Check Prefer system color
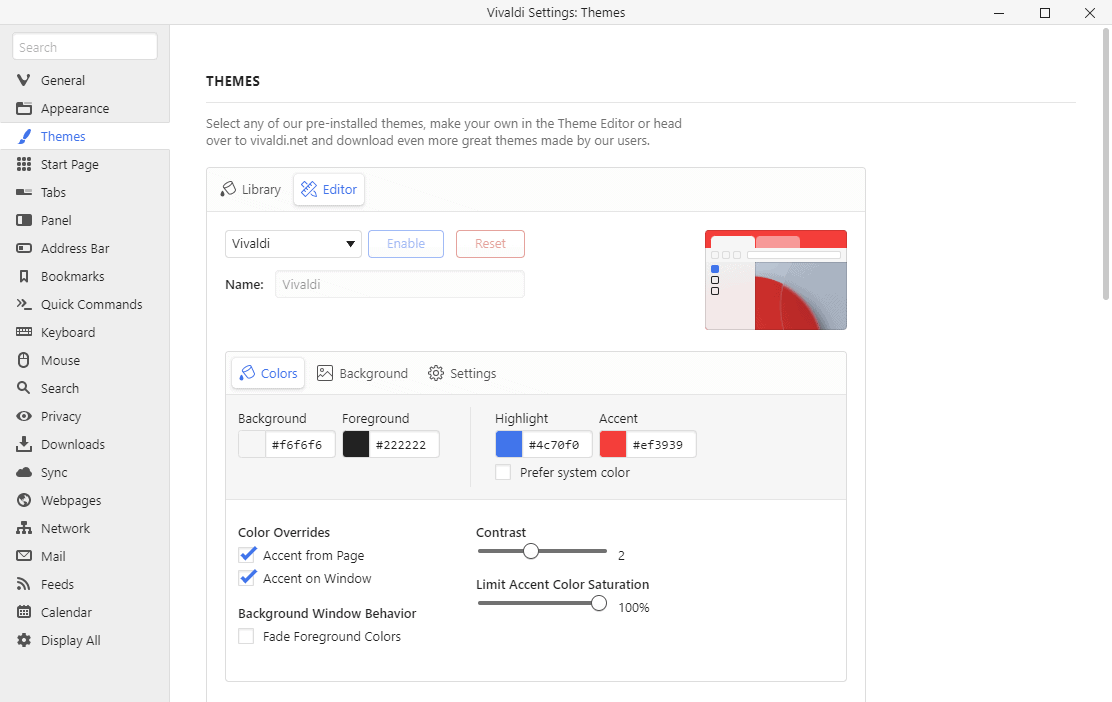Viewport: 1112px width, 702px height. tap(502, 471)
